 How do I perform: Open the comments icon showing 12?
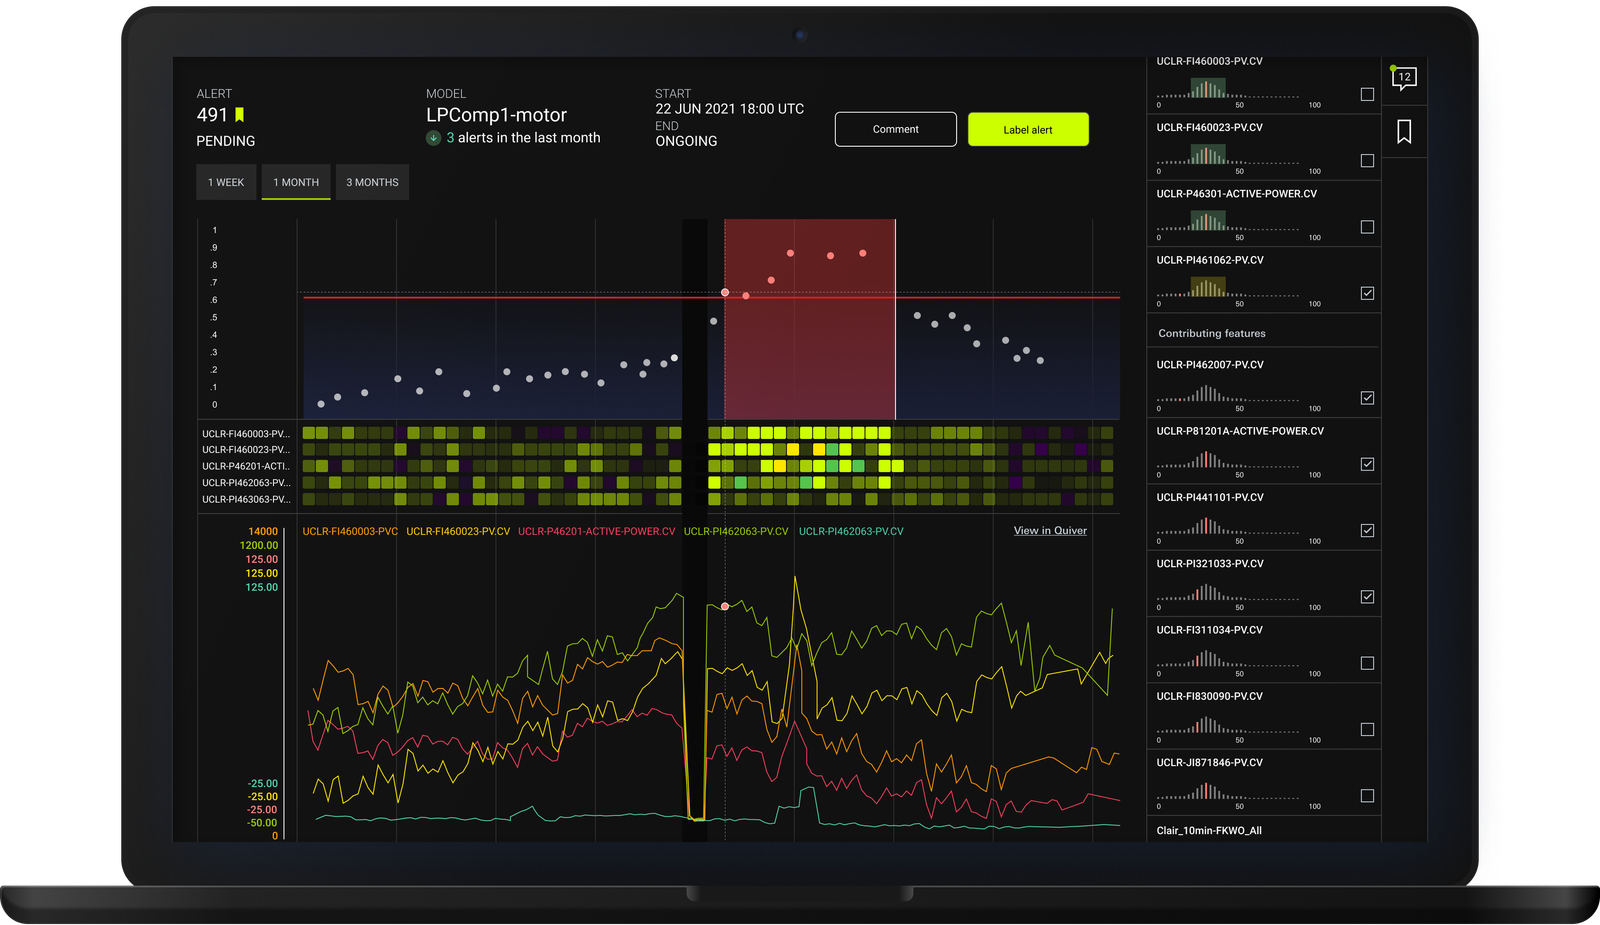tap(1404, 78)
